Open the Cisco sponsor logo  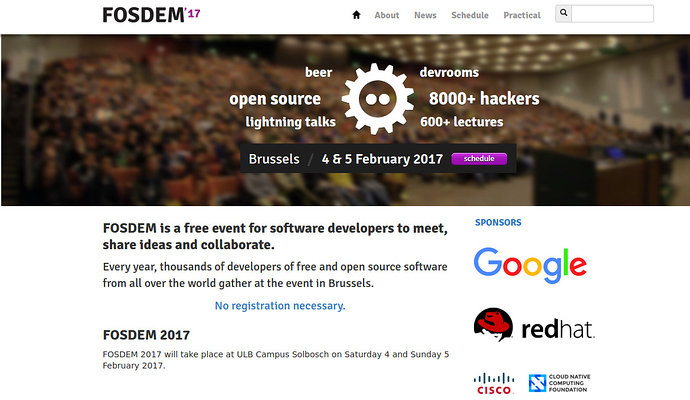pyautogui.click(x=494, y=384)
